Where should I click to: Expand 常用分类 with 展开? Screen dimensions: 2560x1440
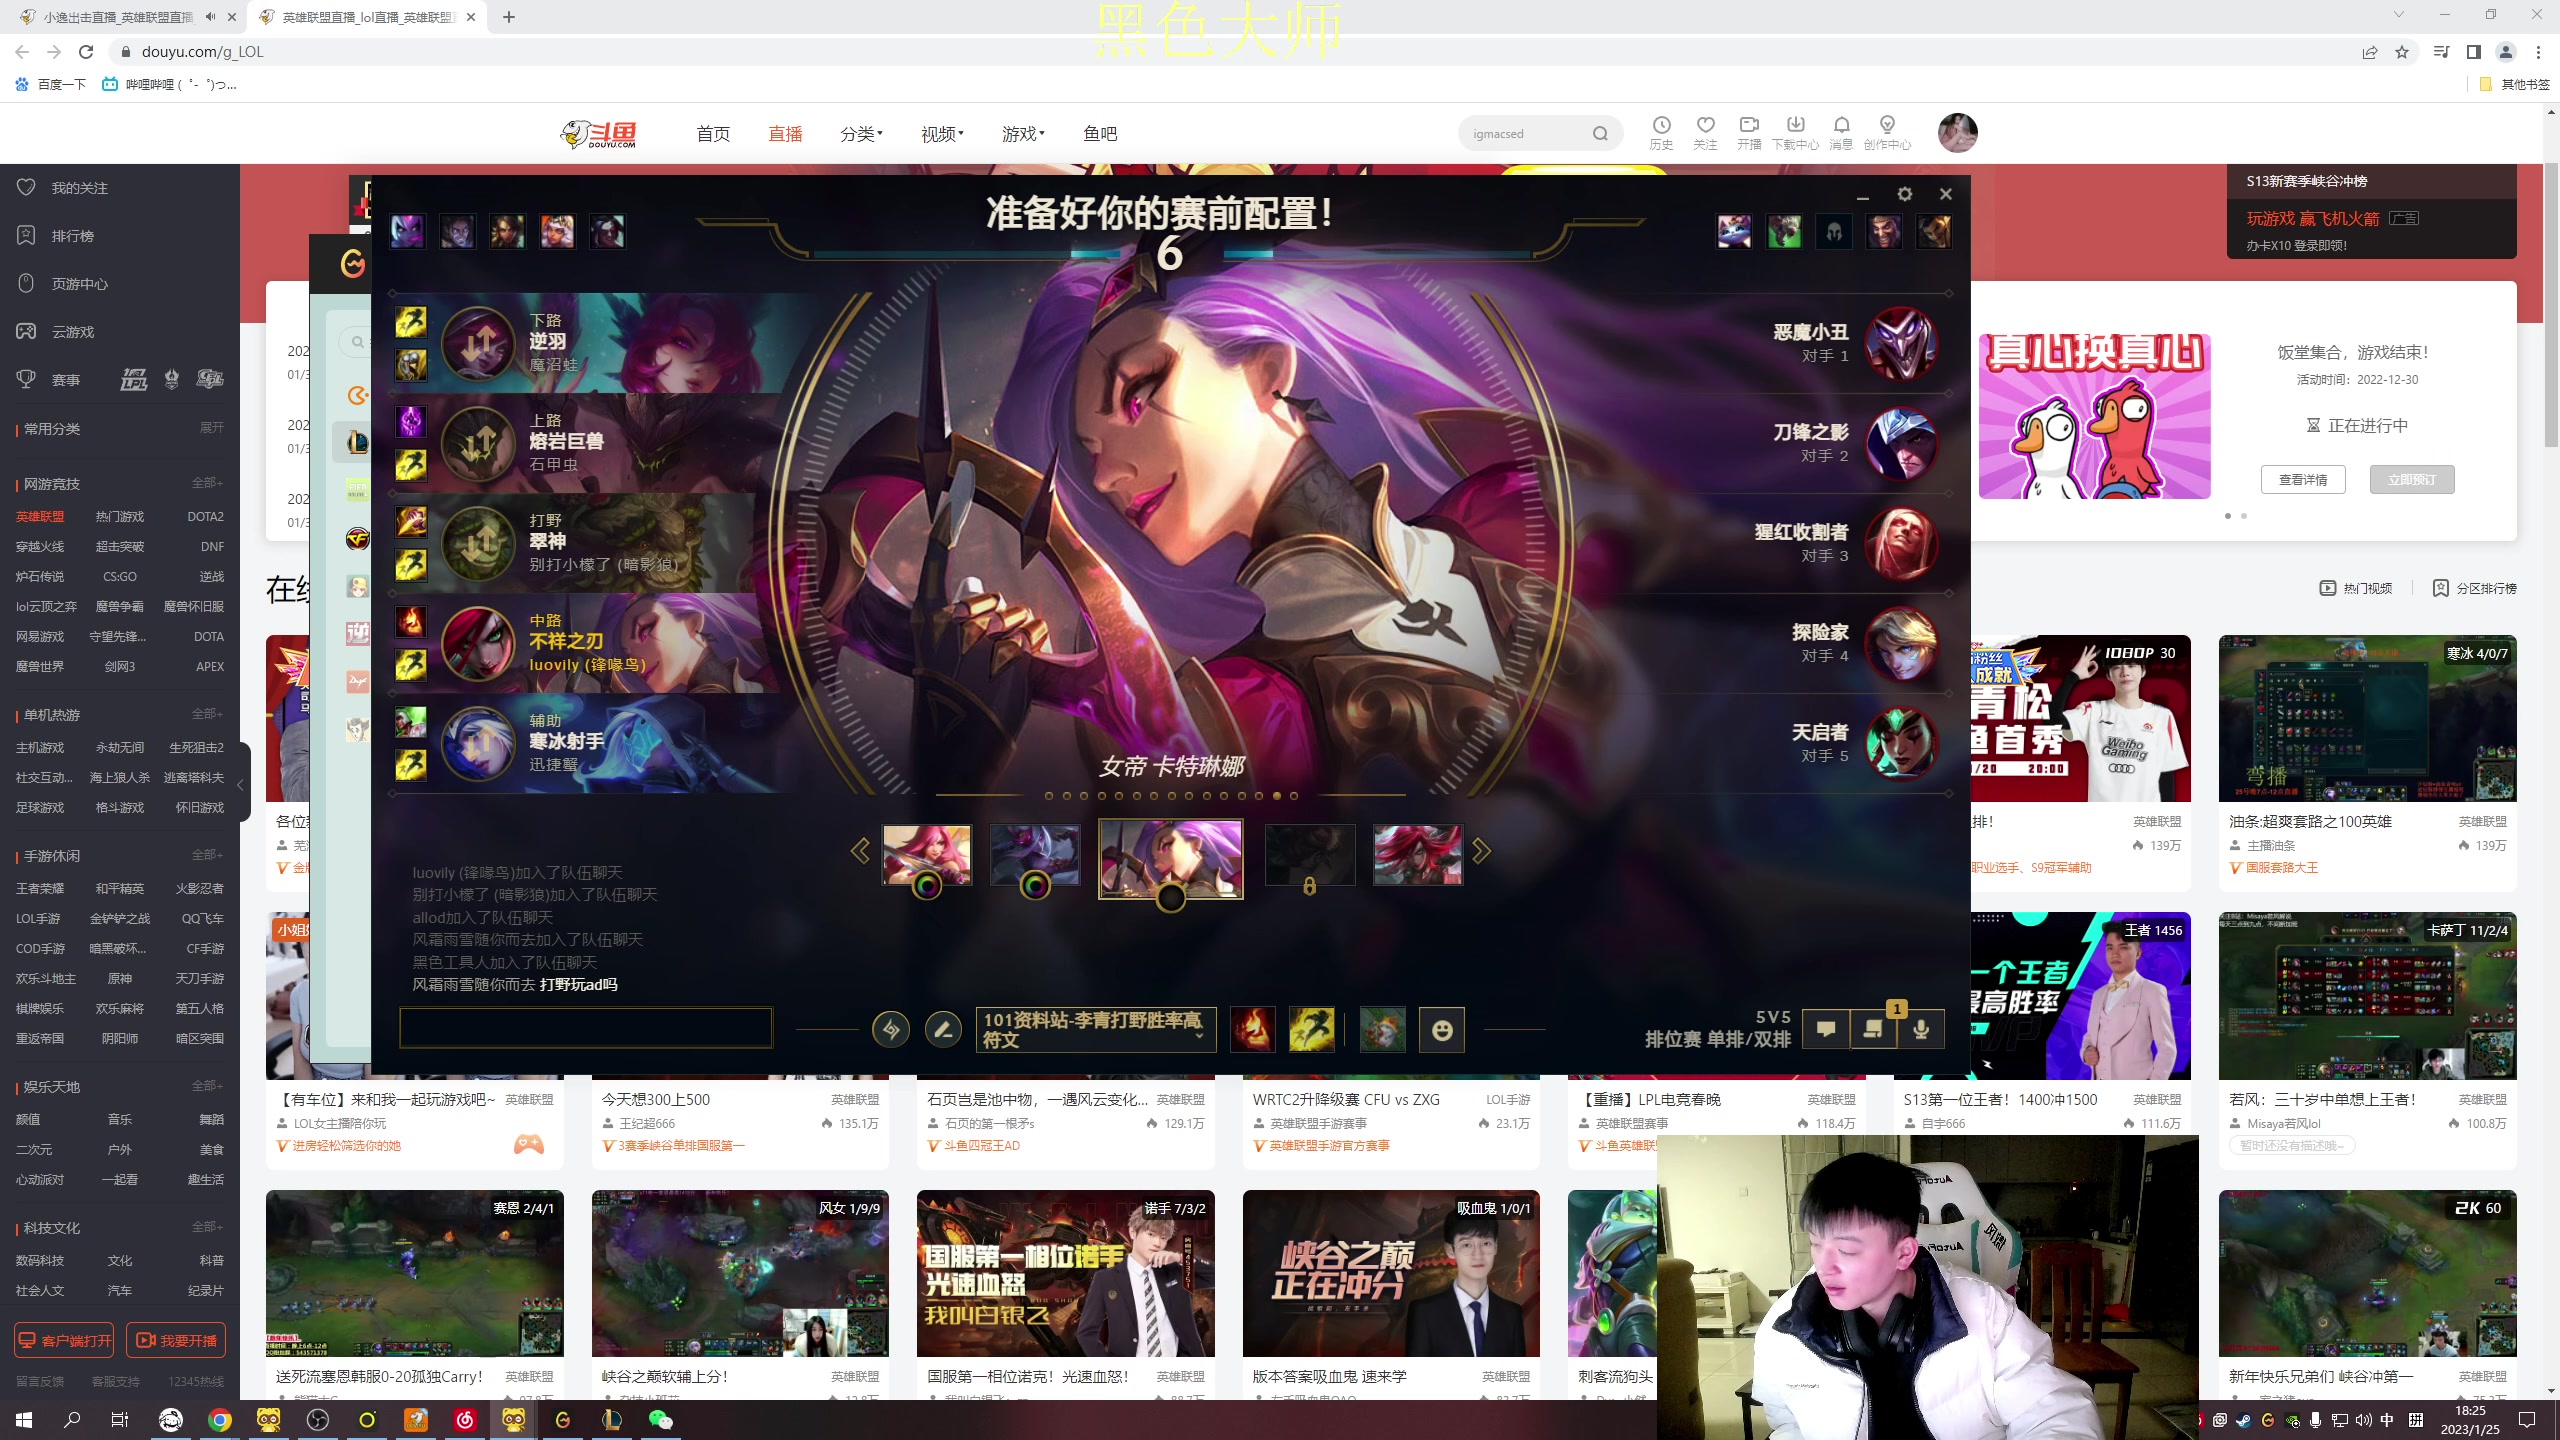pos(211,428)
